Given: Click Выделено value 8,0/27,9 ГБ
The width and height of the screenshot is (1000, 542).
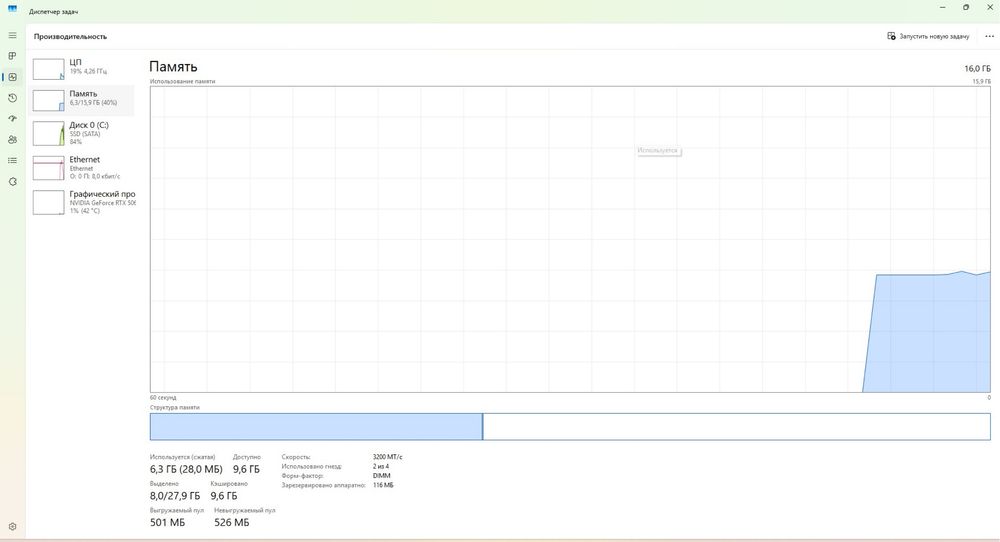Looking at the screenshot, I should (175, 495).
